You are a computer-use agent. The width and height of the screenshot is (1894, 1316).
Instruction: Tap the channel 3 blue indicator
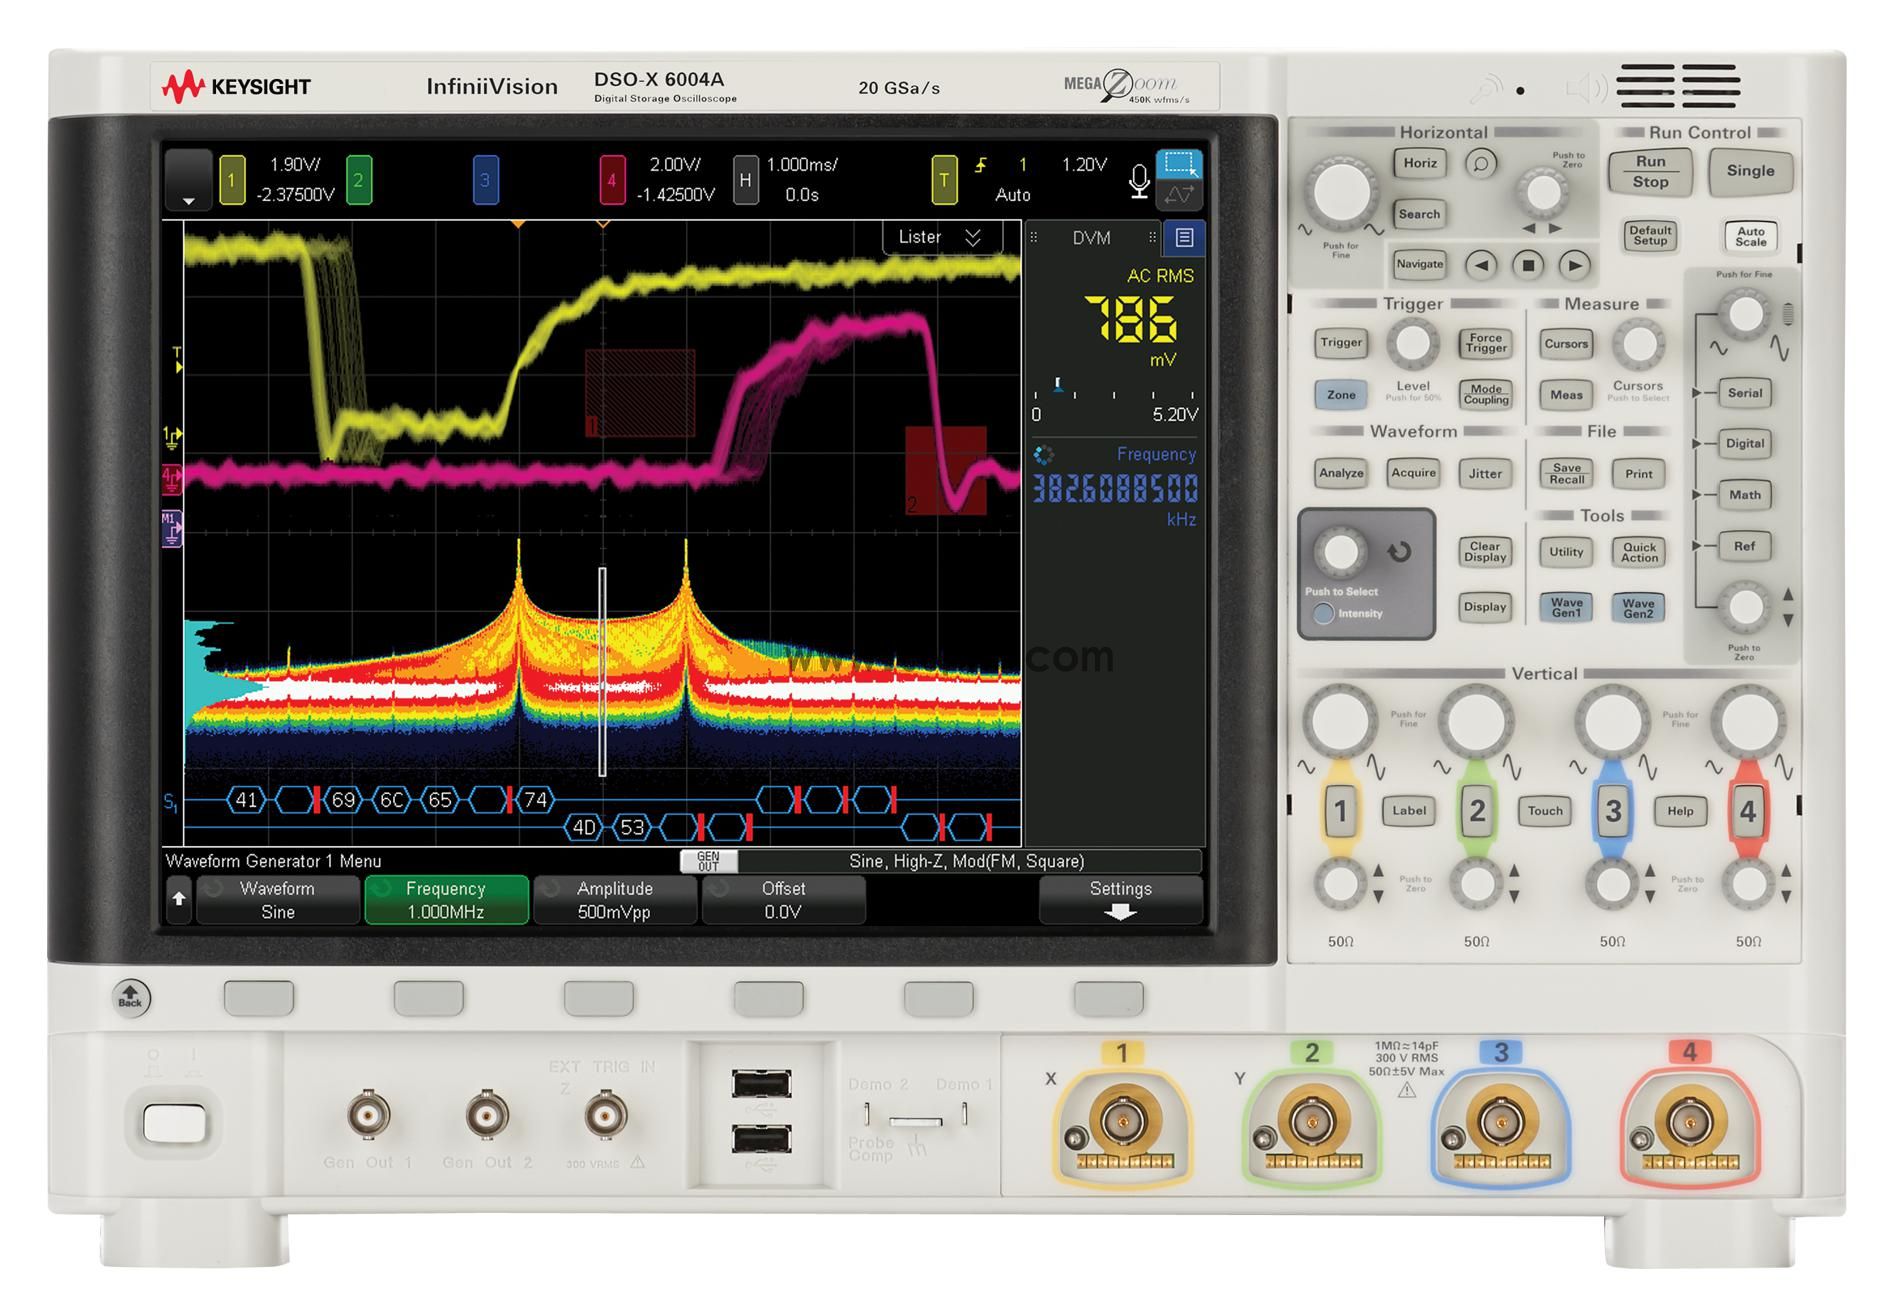pyautogui.click(x=485, y=181)
